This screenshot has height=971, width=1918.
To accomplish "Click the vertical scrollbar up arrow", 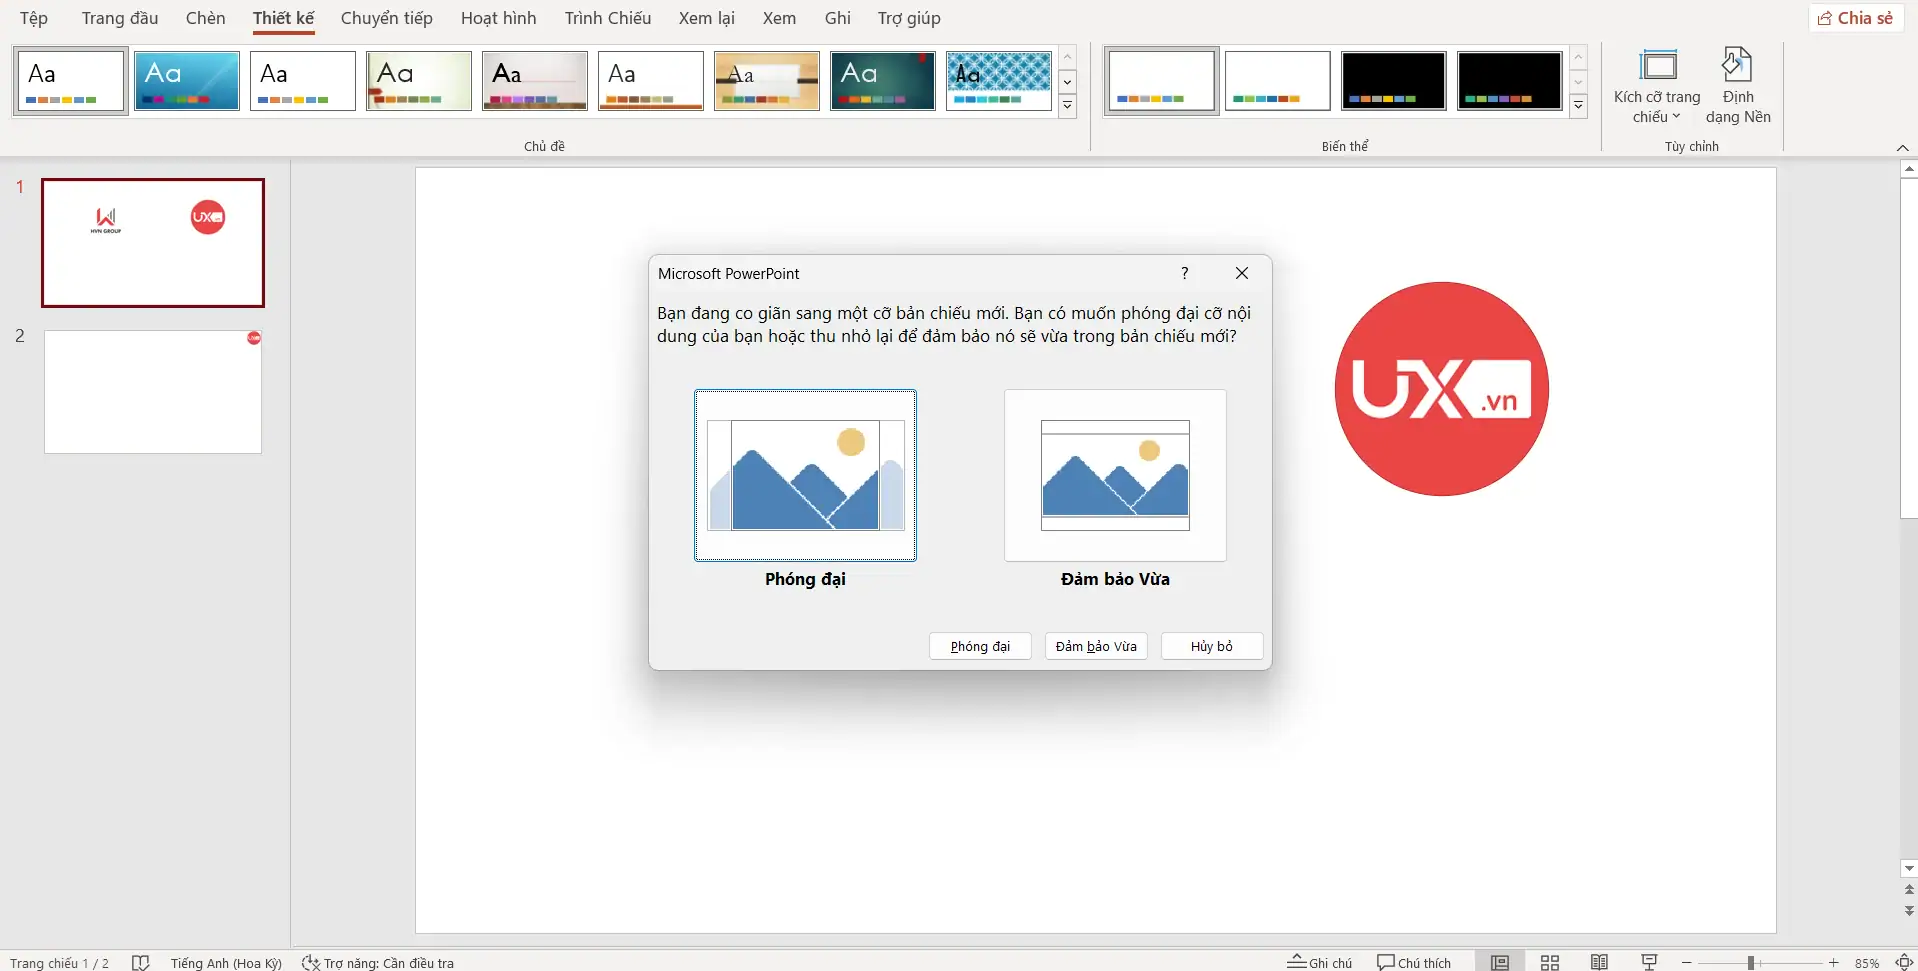I will coord(1909,169).
